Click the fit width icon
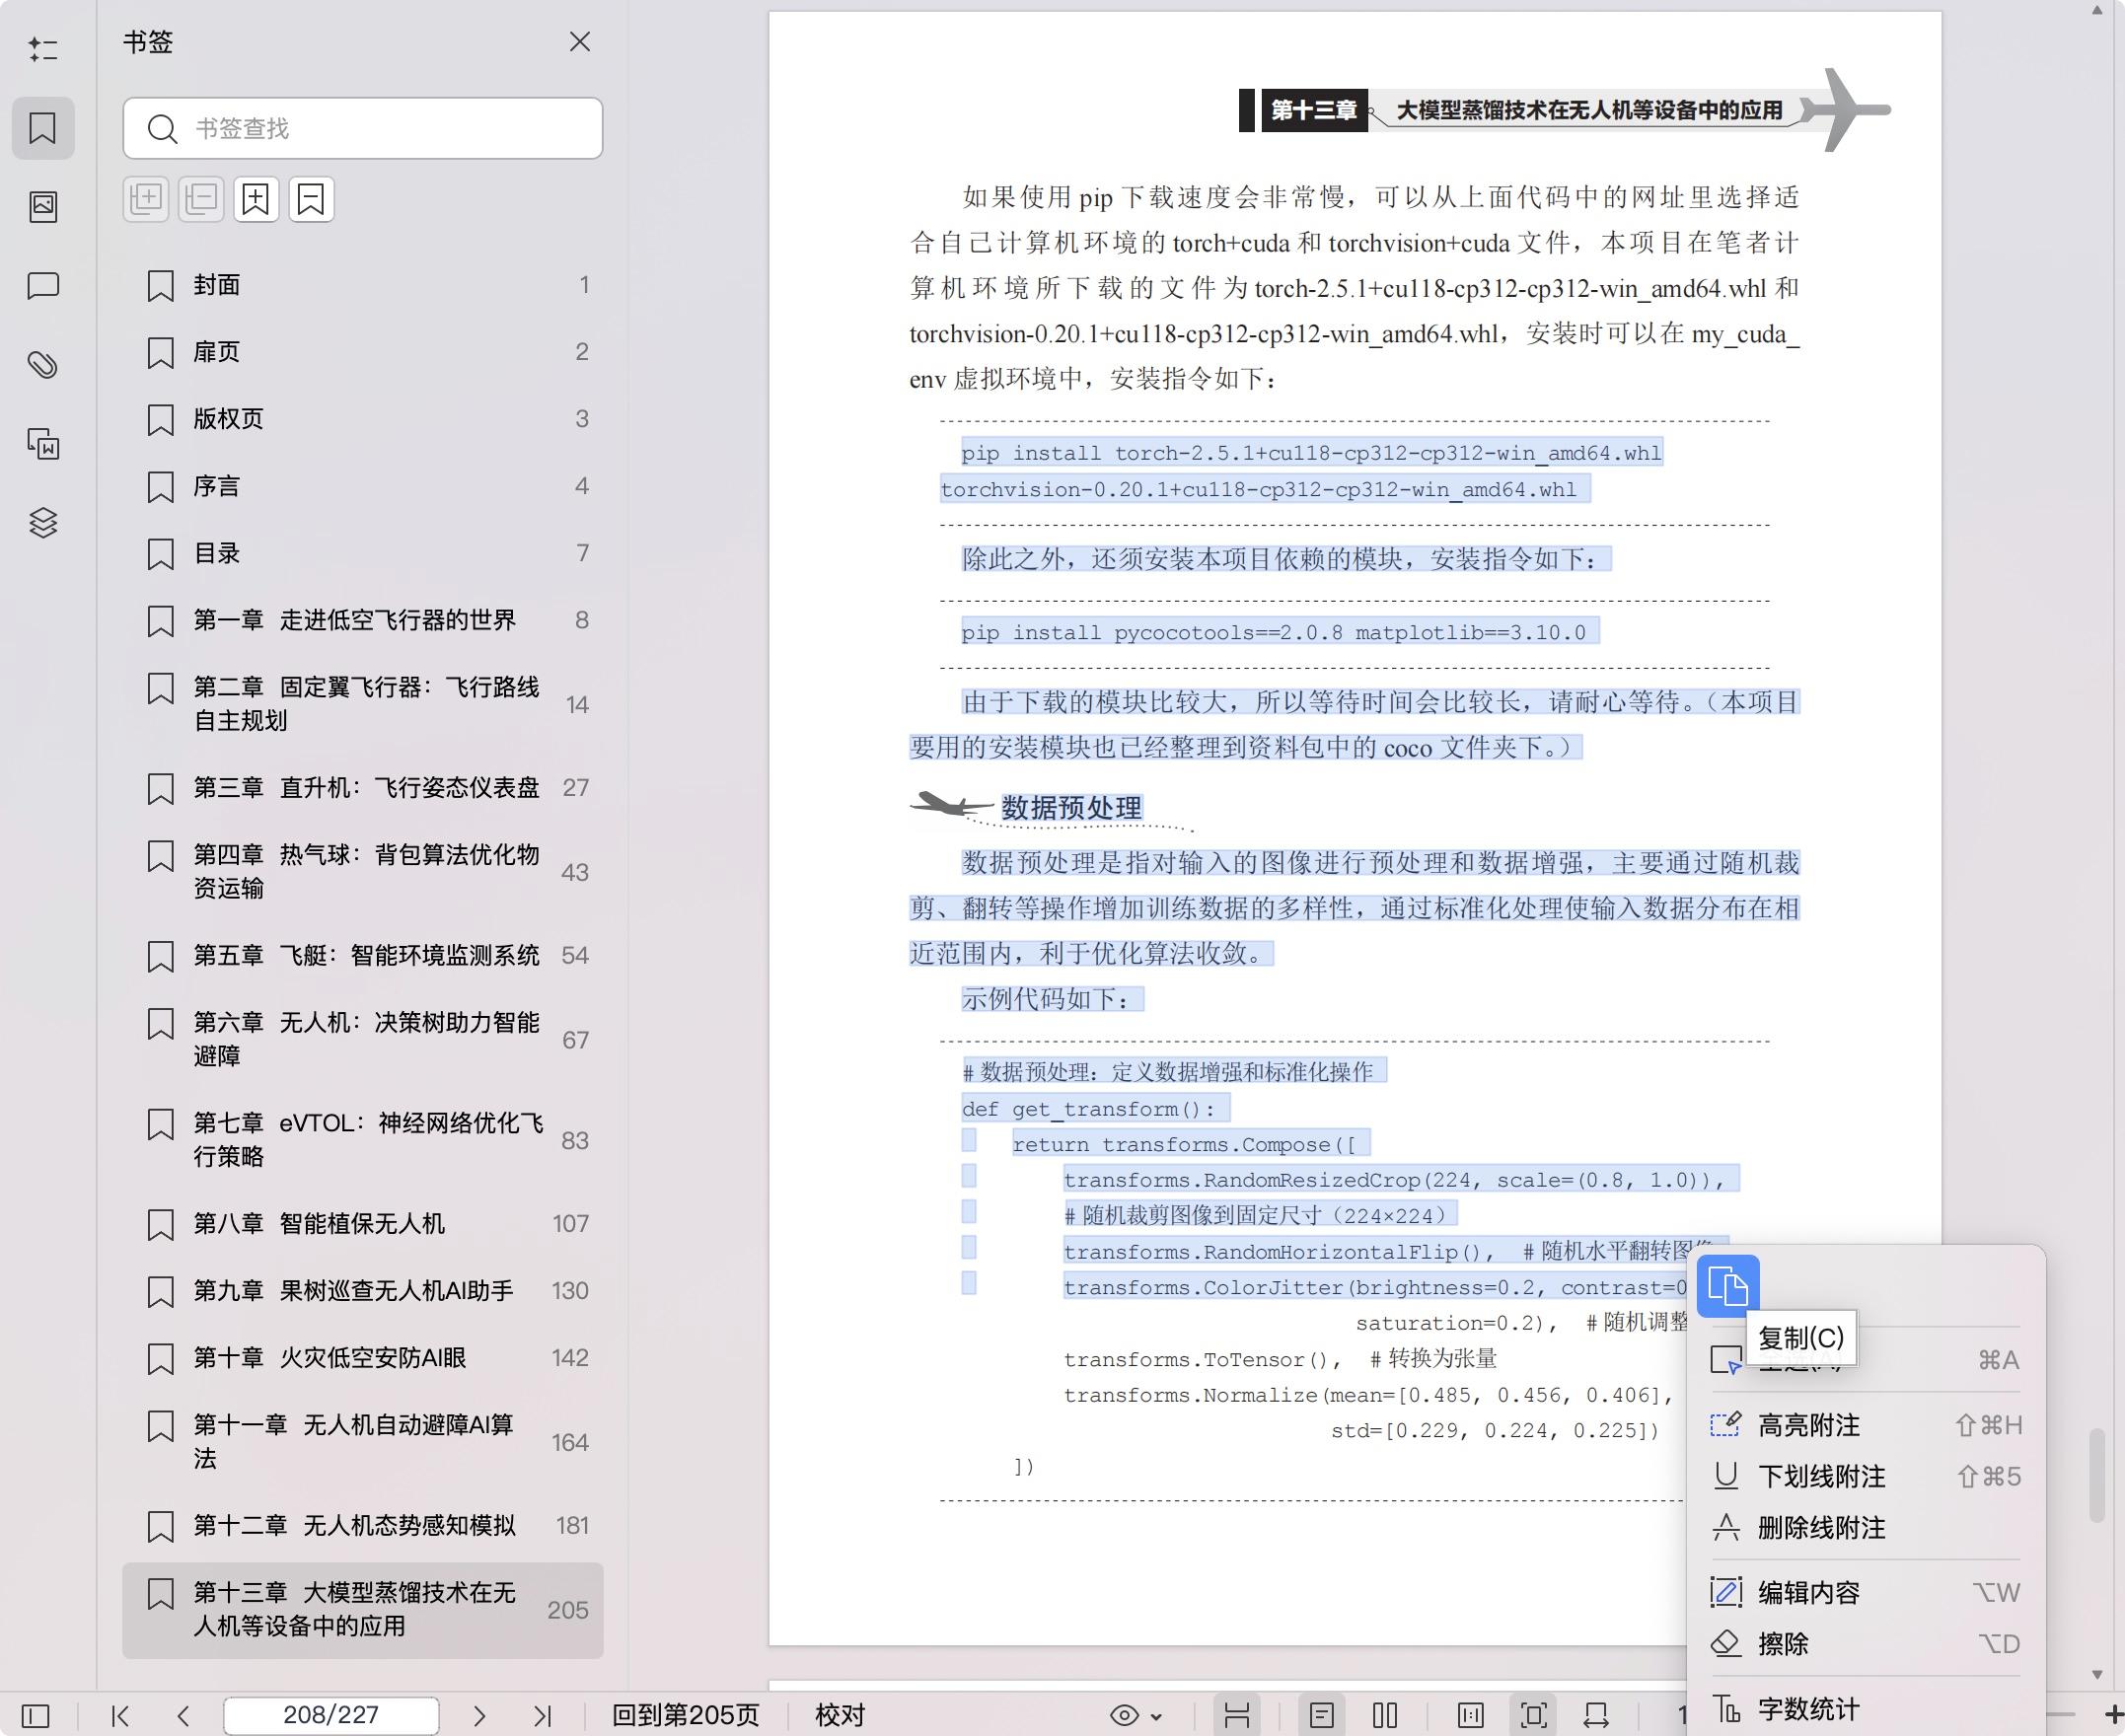Image resolution: width=2125 pixels, height=1736 pixels. [x=1597, y=1716]
